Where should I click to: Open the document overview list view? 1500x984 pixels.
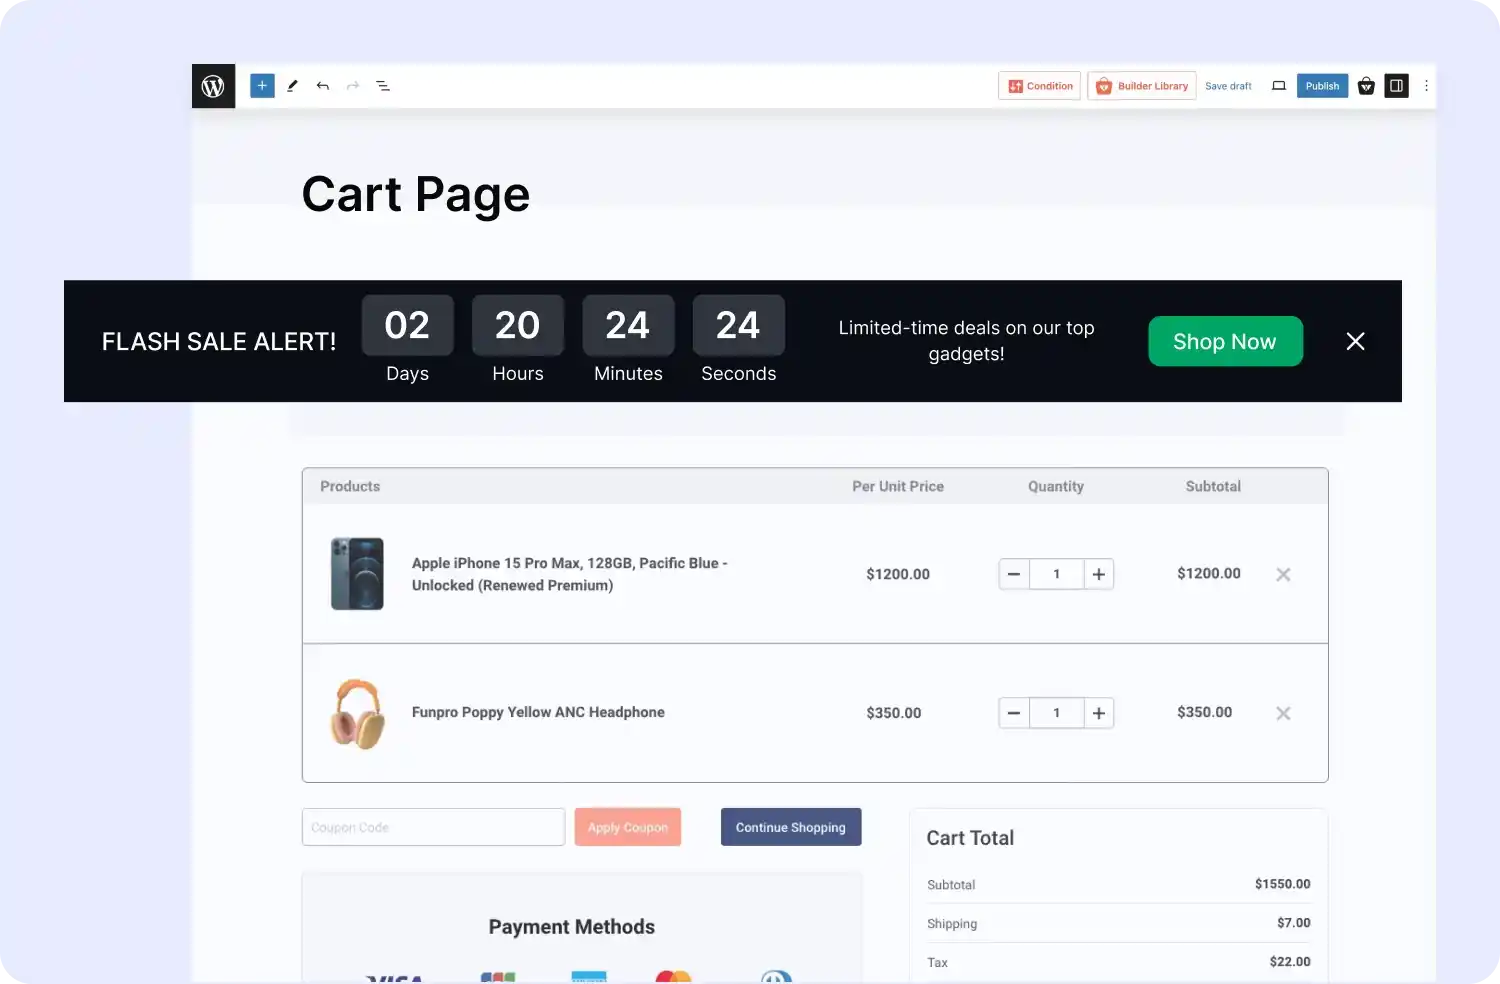click(x=383, y=85)
